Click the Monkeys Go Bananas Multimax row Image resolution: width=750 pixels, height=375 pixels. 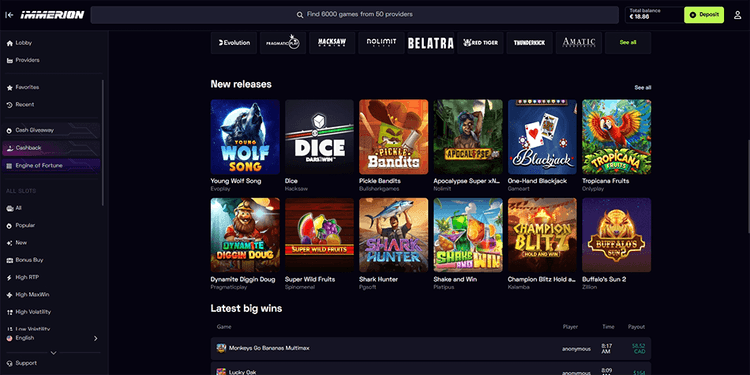(x=431, y=348)
